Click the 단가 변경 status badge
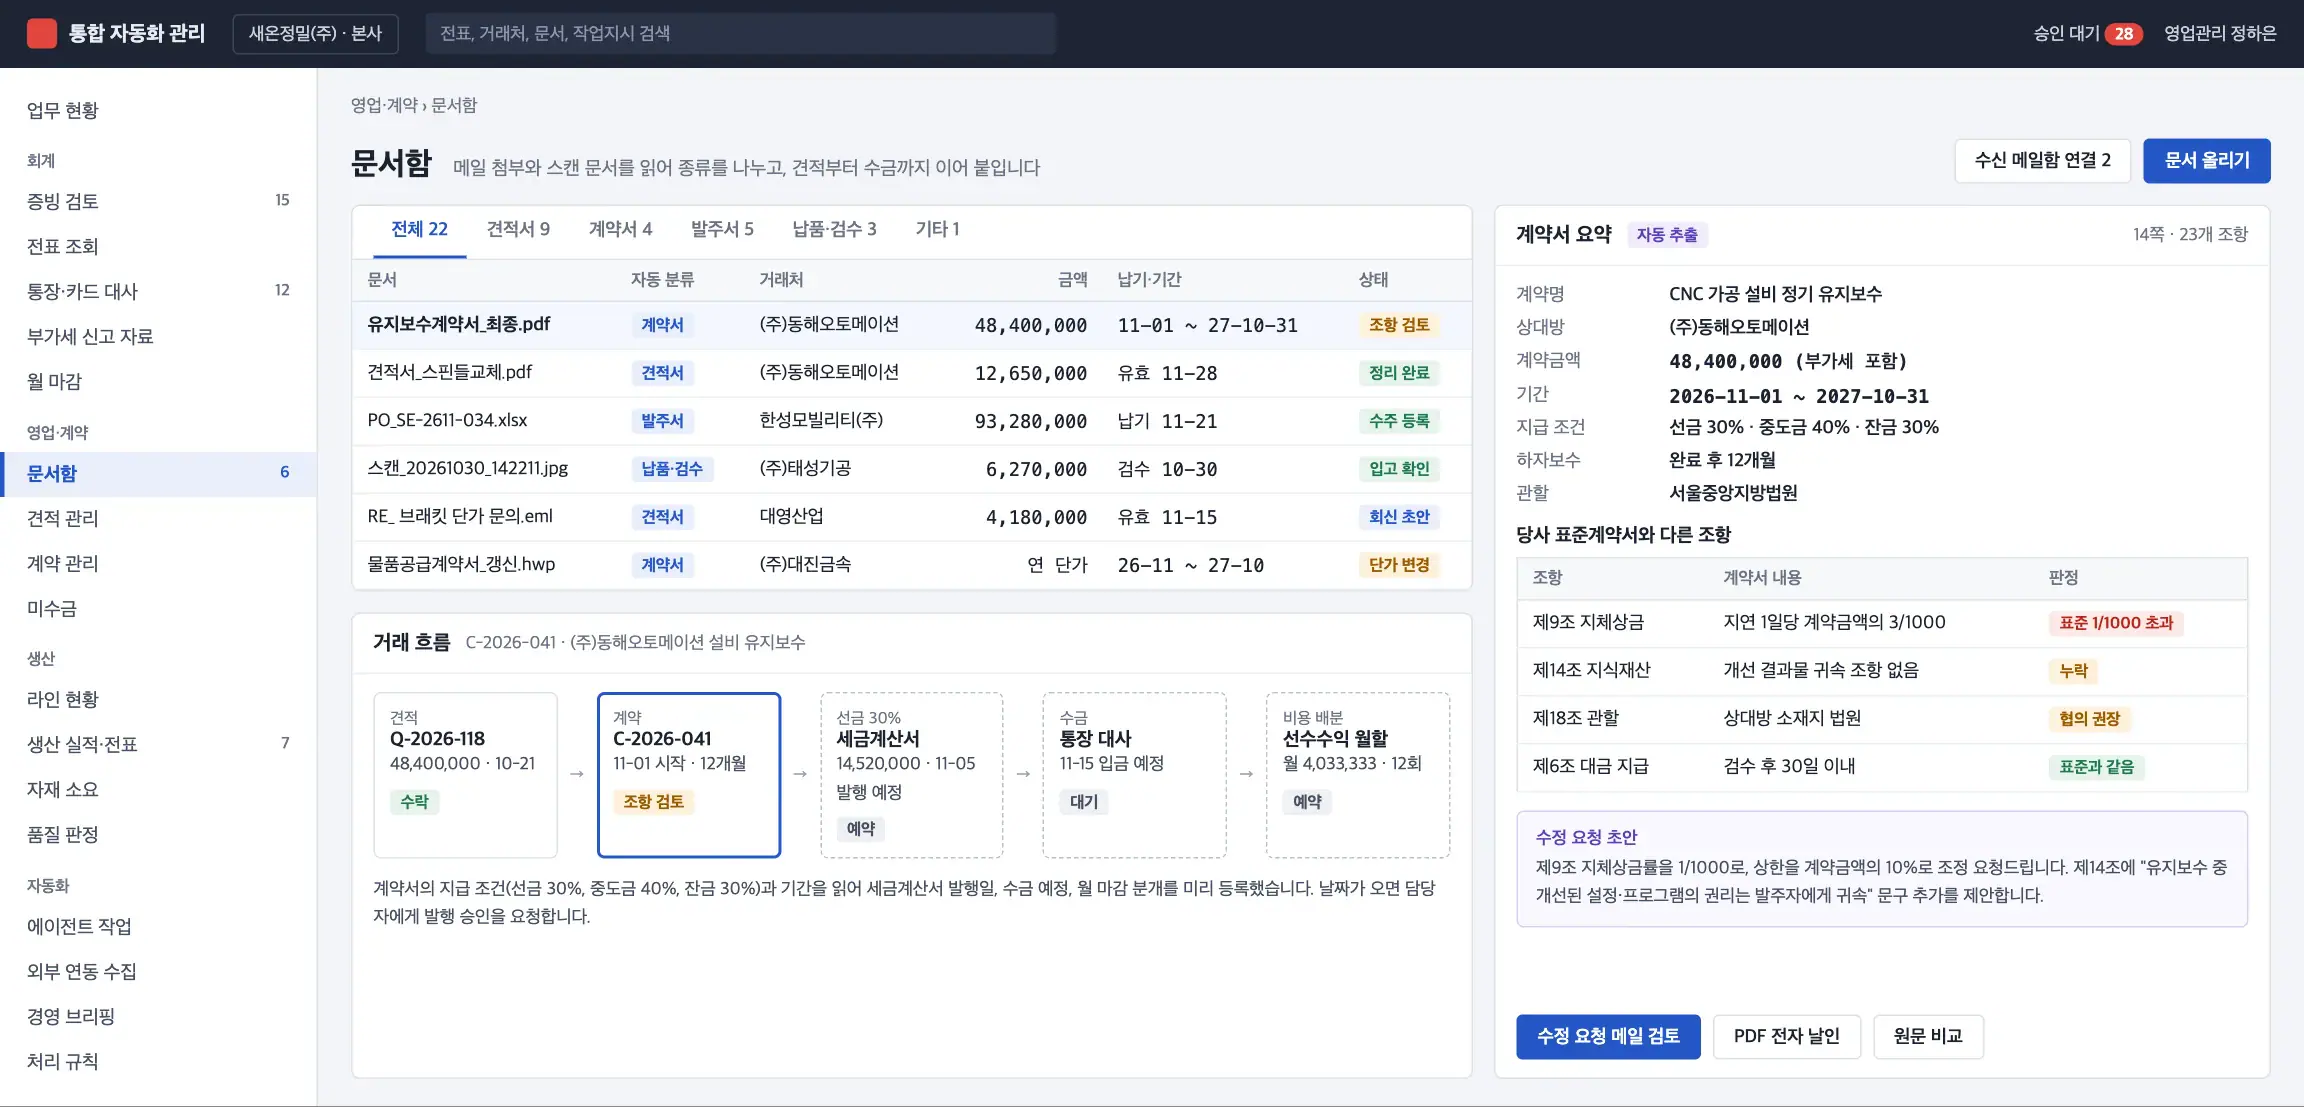Screen dimensions: 2304x1107 1399,565
